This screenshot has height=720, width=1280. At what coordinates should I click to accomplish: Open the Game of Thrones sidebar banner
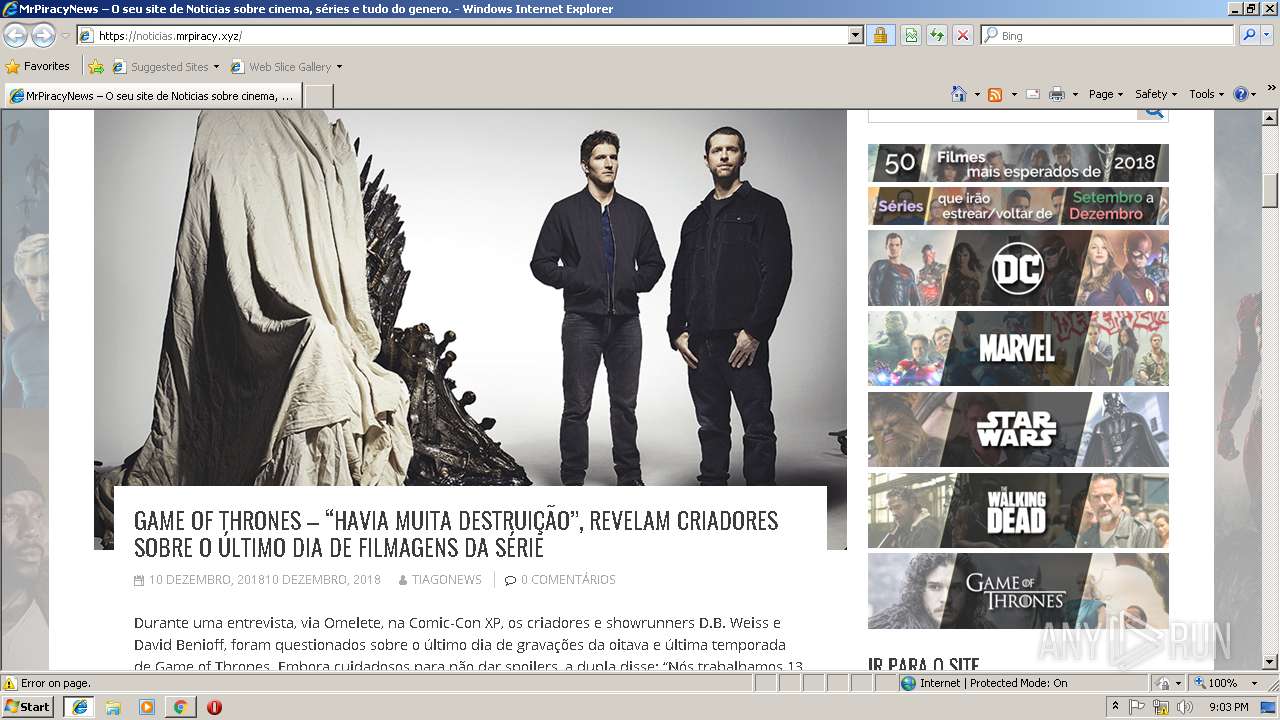(x=1018, y=591)
